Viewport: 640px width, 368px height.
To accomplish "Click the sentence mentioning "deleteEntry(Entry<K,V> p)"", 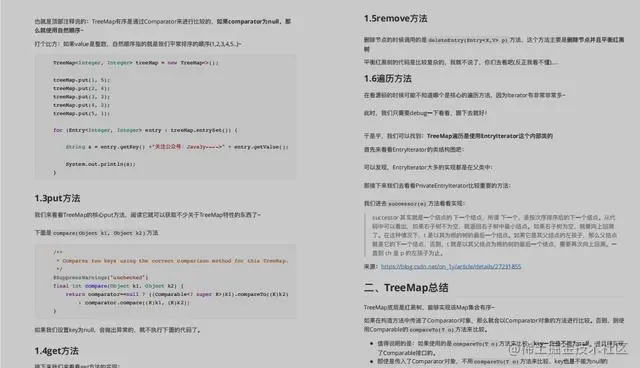I will [494, 44].
